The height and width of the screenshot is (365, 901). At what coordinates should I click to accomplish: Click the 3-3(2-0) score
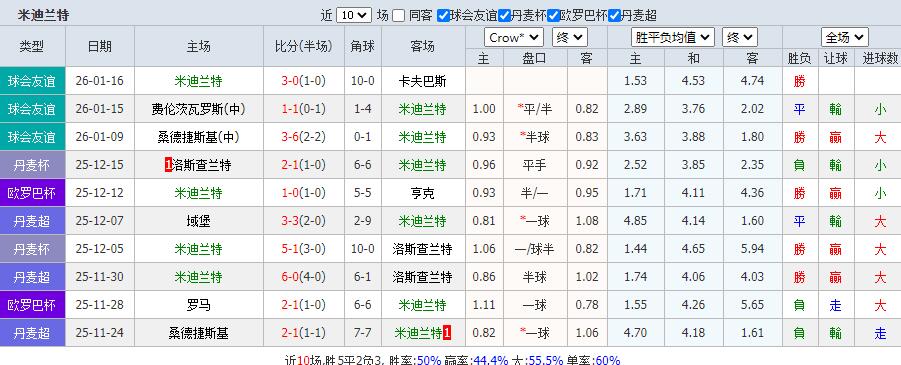[x=303, y=221]
